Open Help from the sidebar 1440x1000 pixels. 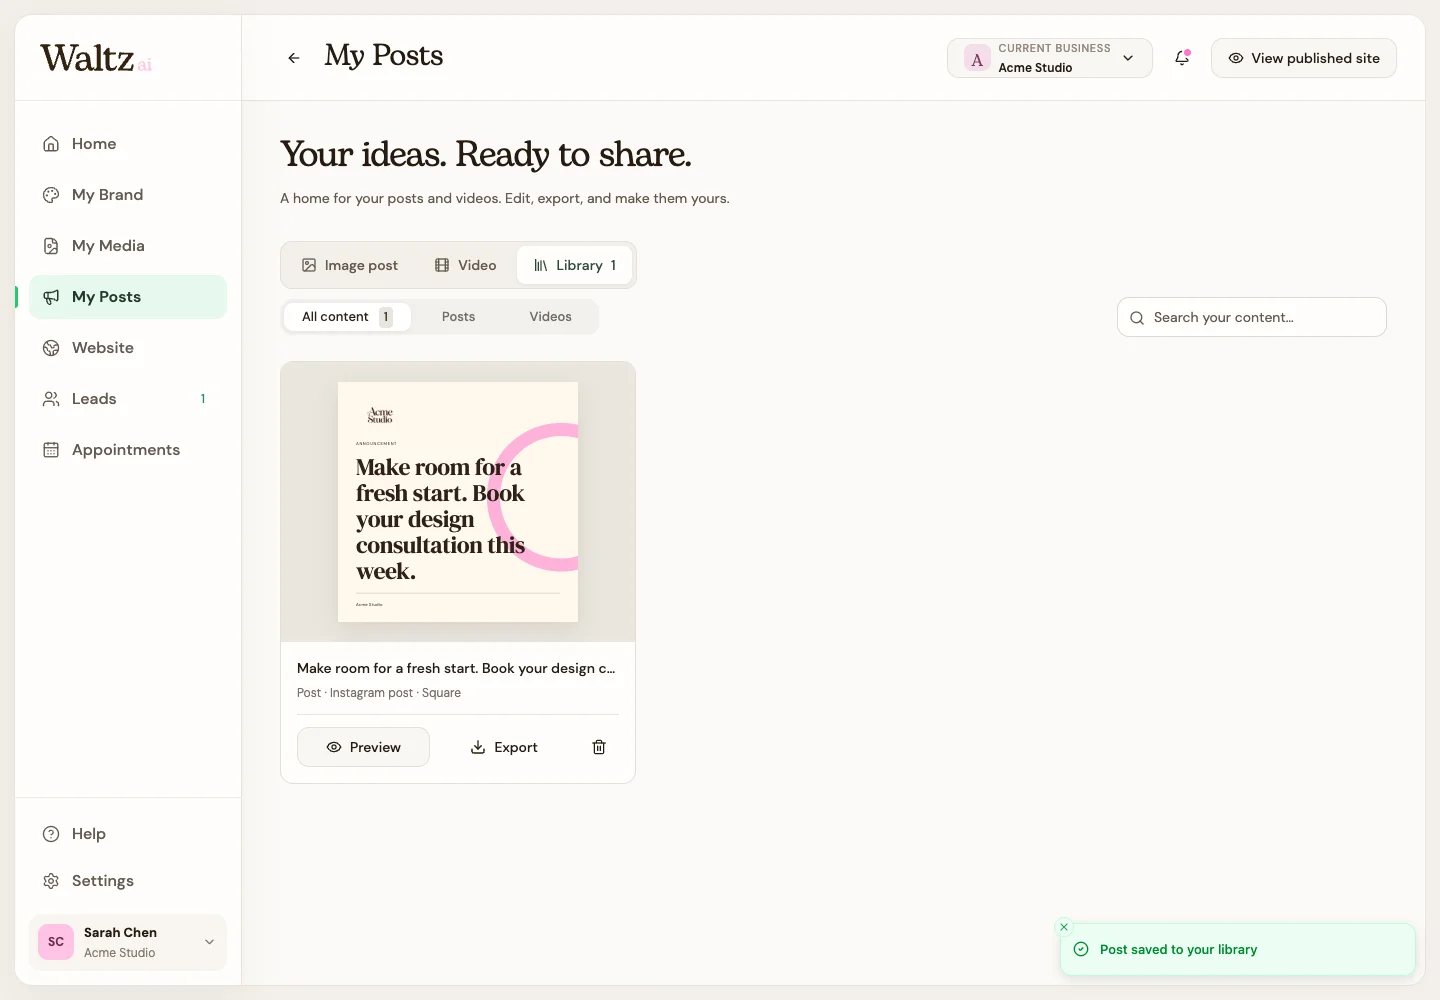[128, 834]
